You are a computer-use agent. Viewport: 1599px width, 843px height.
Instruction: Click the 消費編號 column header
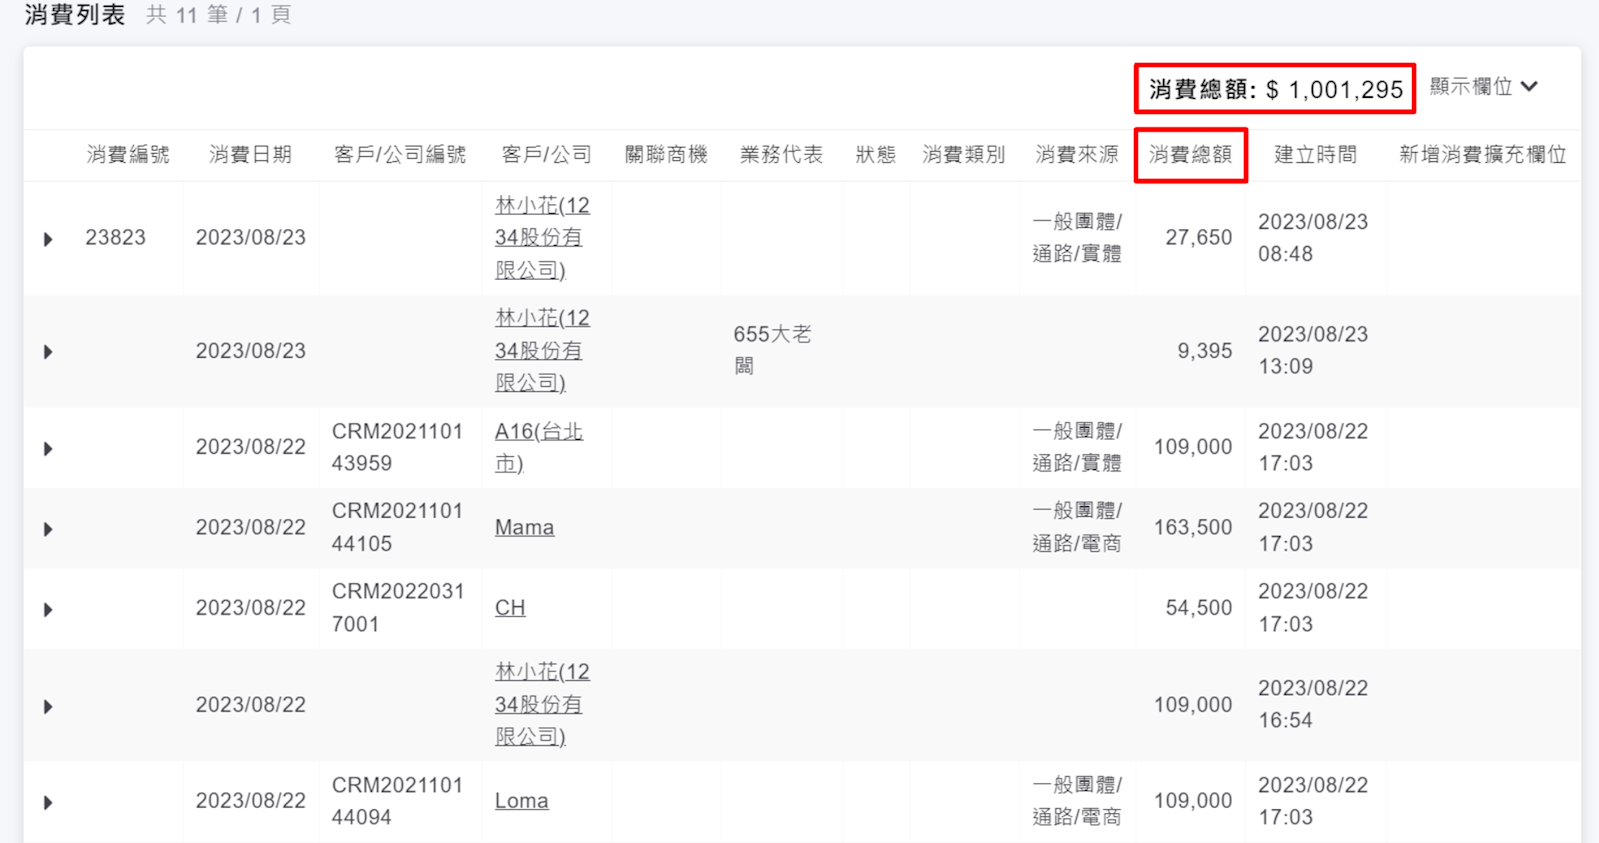click(x=128, y=155)
